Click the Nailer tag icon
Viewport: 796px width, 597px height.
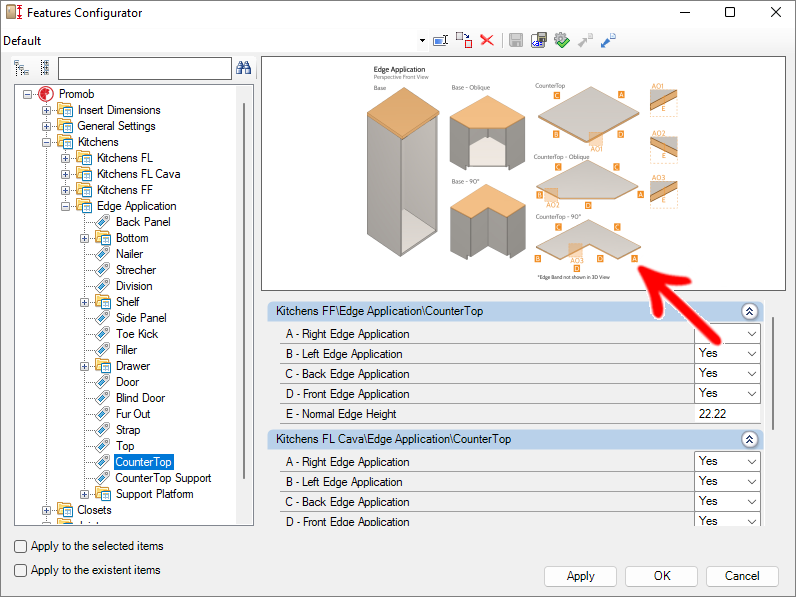(x=103, y=254)
